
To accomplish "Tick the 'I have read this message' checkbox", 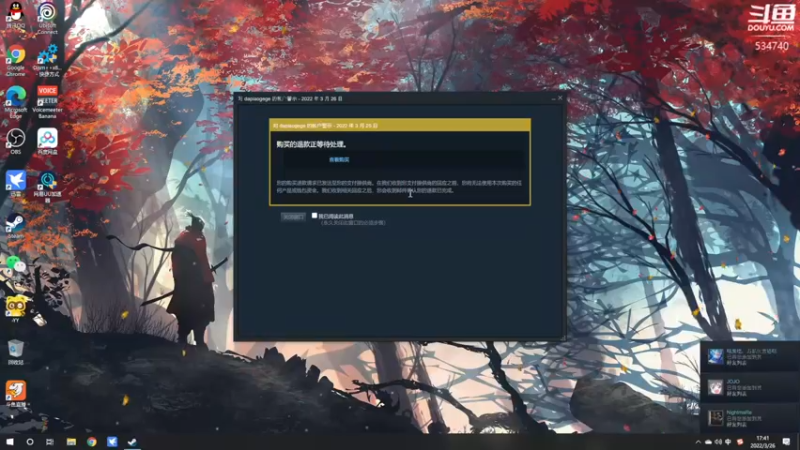I will (x=314, y=216).
